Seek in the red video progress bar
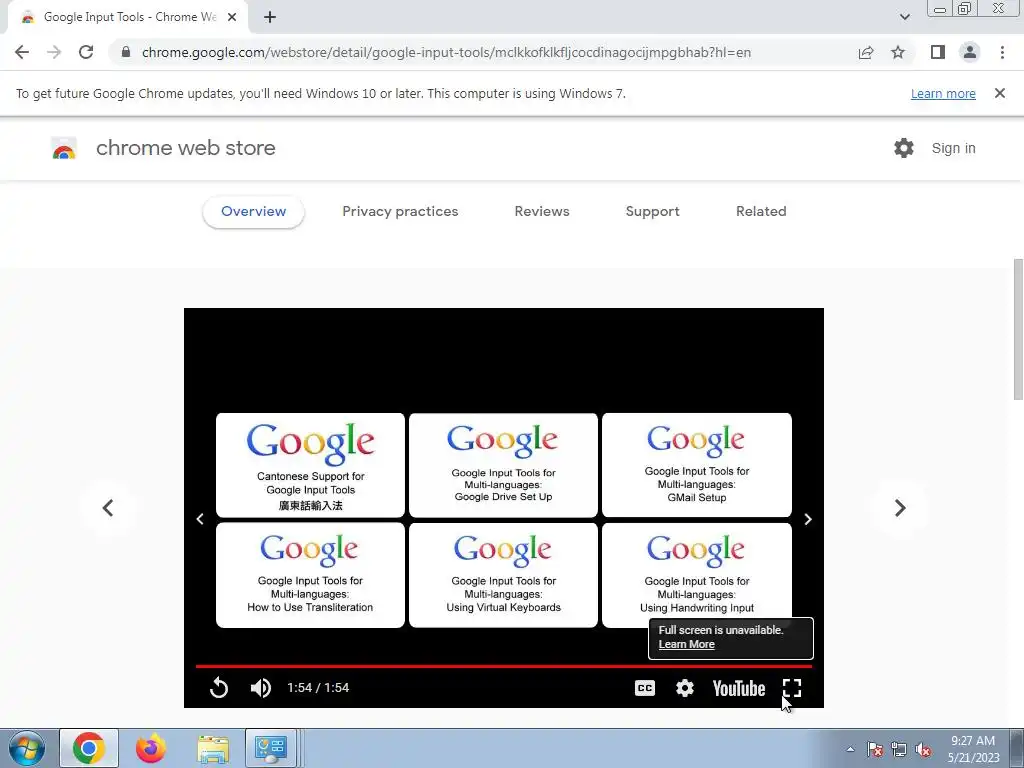 pos(504,666)
